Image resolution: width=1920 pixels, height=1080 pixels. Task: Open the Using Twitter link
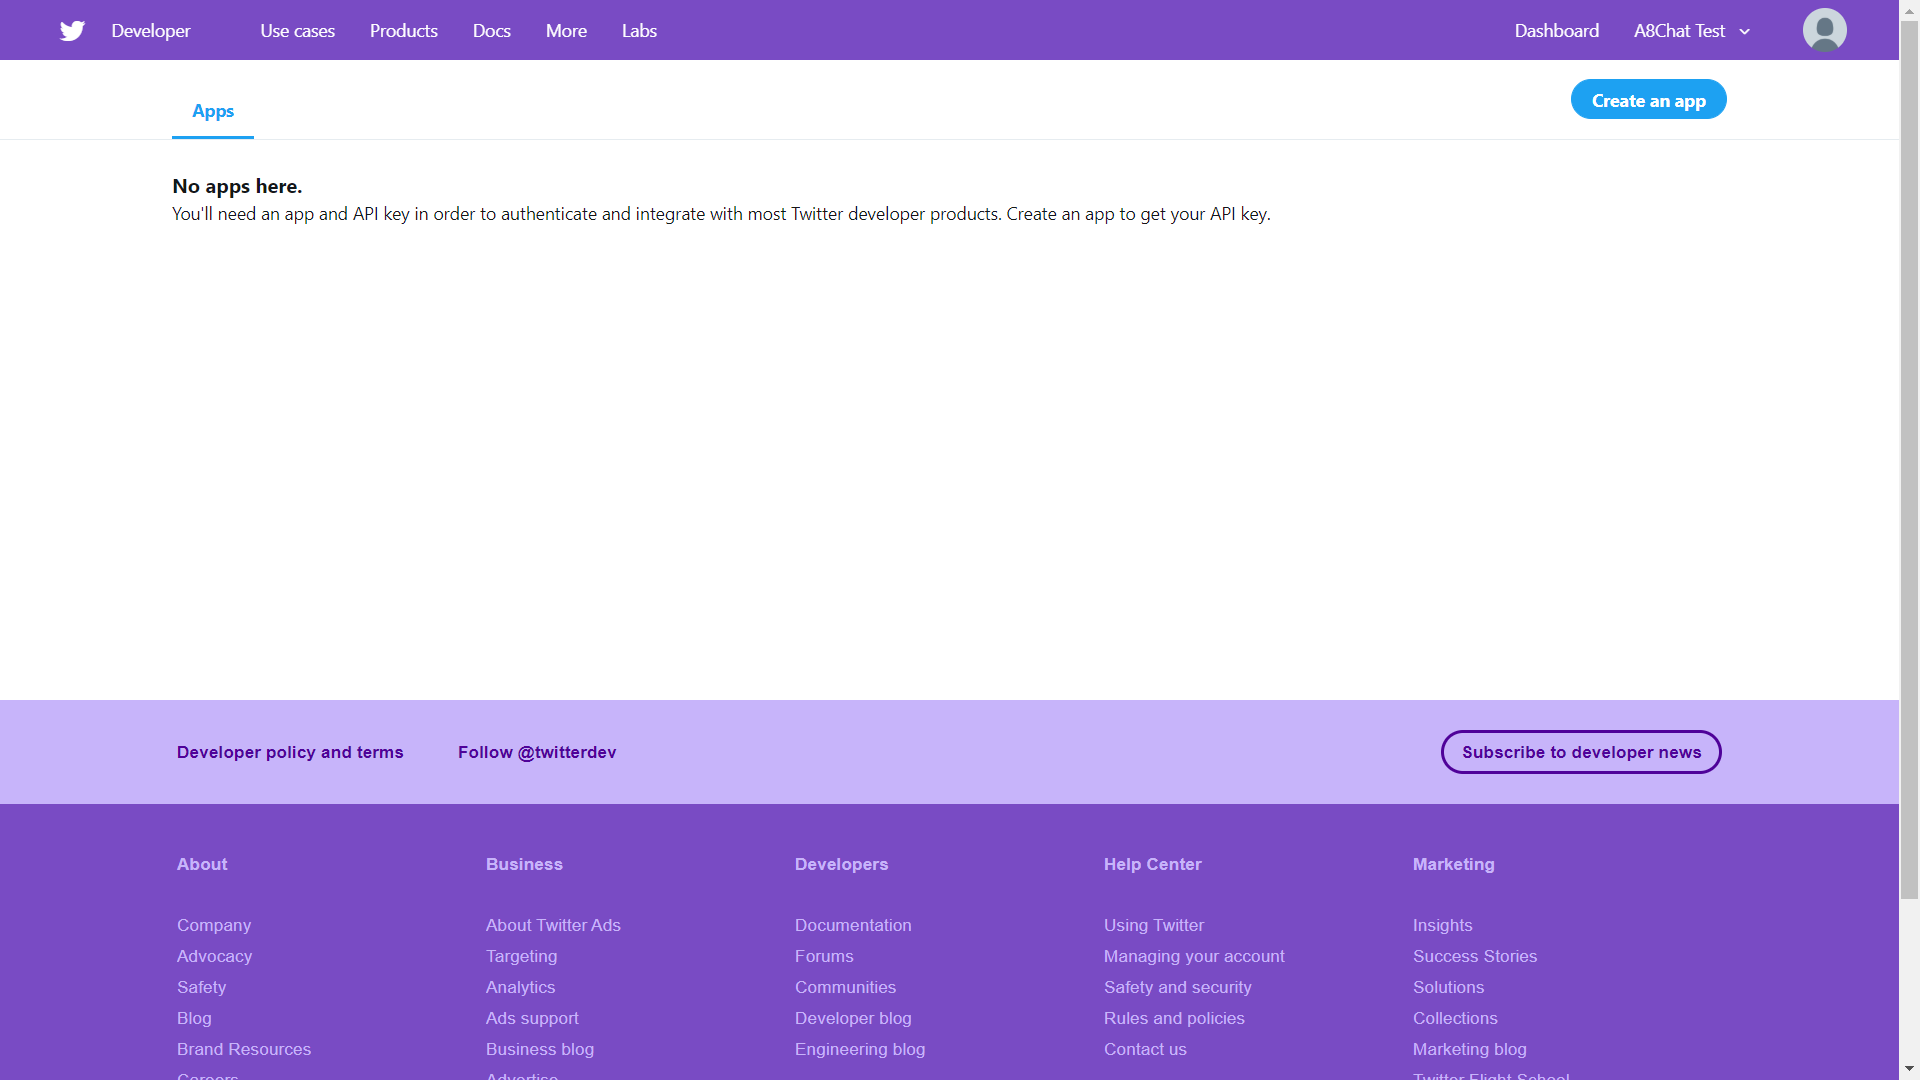(x=1154, y=925)
